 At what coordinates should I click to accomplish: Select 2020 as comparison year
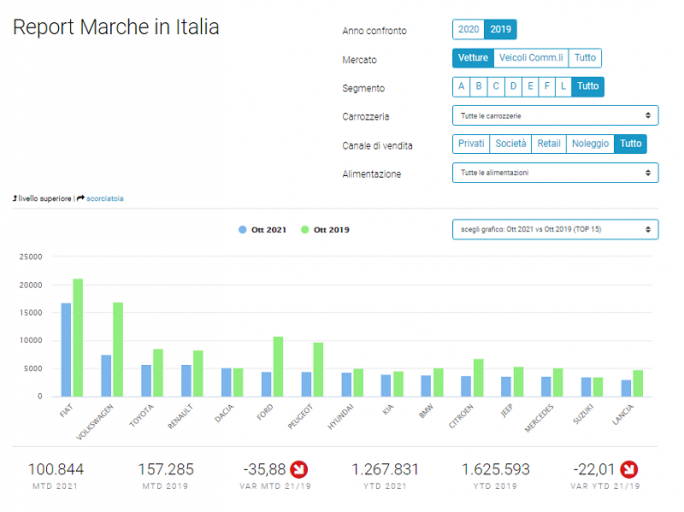469,29
